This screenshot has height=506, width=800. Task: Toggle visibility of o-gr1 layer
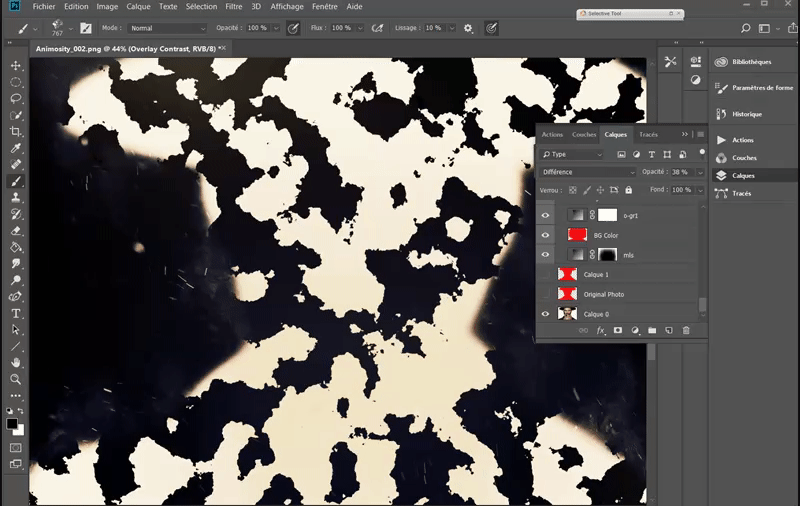pos(545,215)
